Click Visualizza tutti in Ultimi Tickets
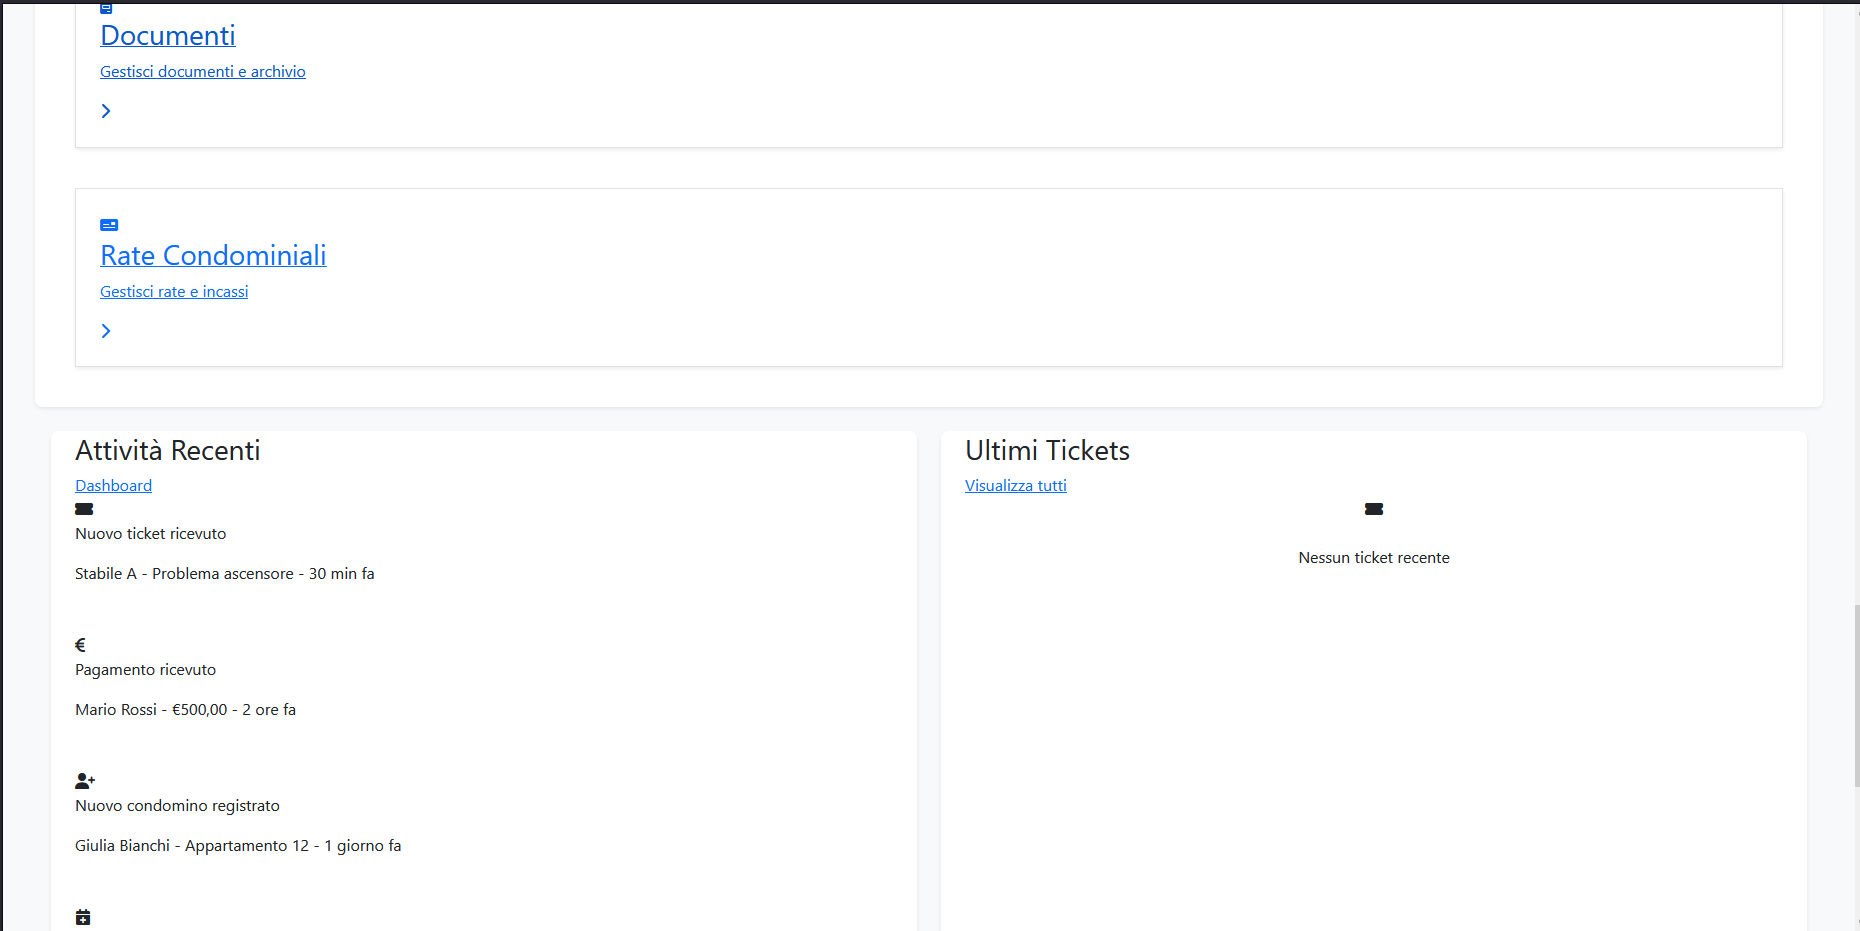The width and height of the screenshot is (1860, 931). (1016, 486)
